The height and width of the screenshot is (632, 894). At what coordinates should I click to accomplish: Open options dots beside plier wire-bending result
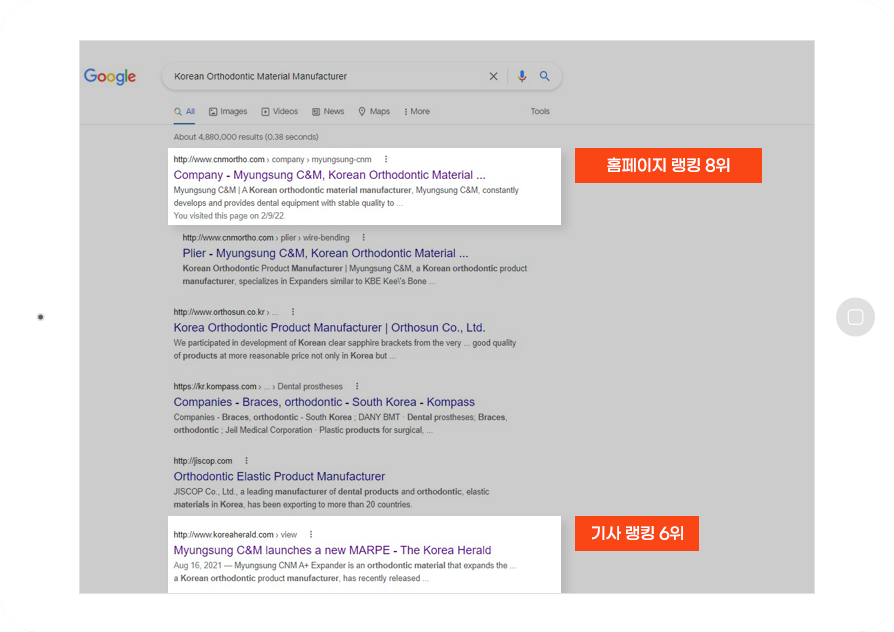click(363, 237)
